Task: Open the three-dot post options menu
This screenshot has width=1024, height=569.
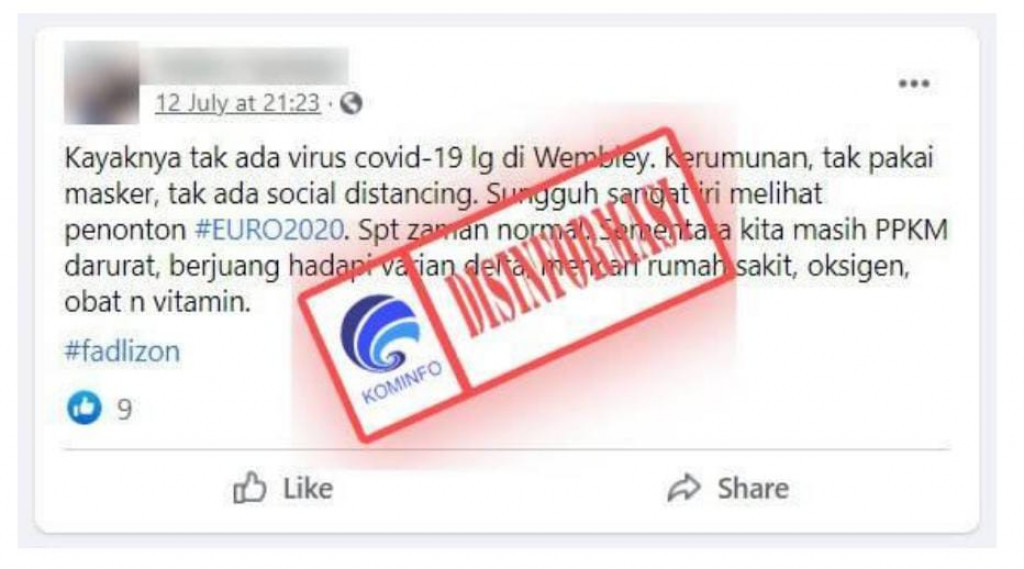Action: [x=913, y=84]
